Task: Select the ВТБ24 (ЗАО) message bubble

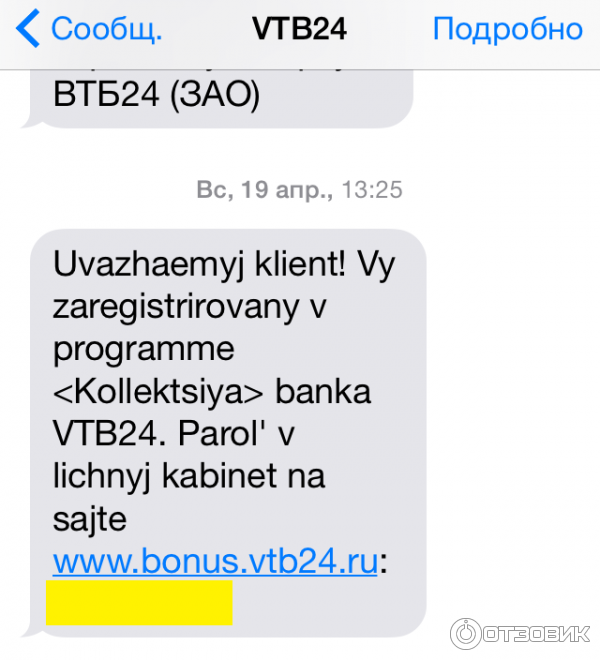Action: 221,99
